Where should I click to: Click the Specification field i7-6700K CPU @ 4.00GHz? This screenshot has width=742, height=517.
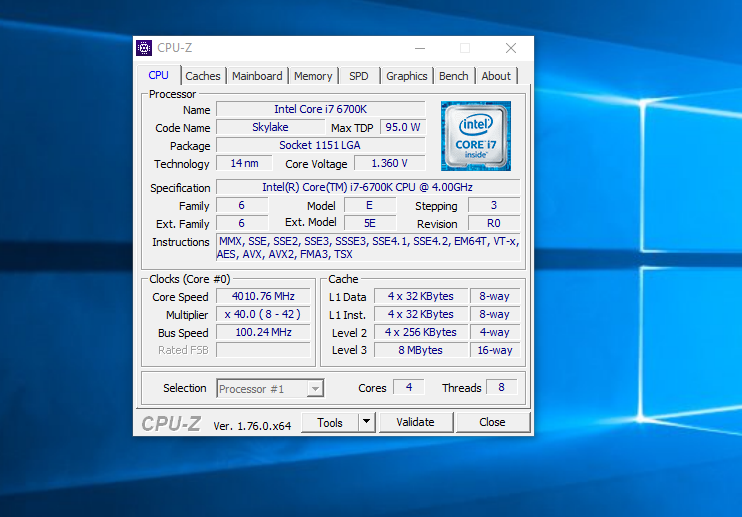[x=368, y=187]
